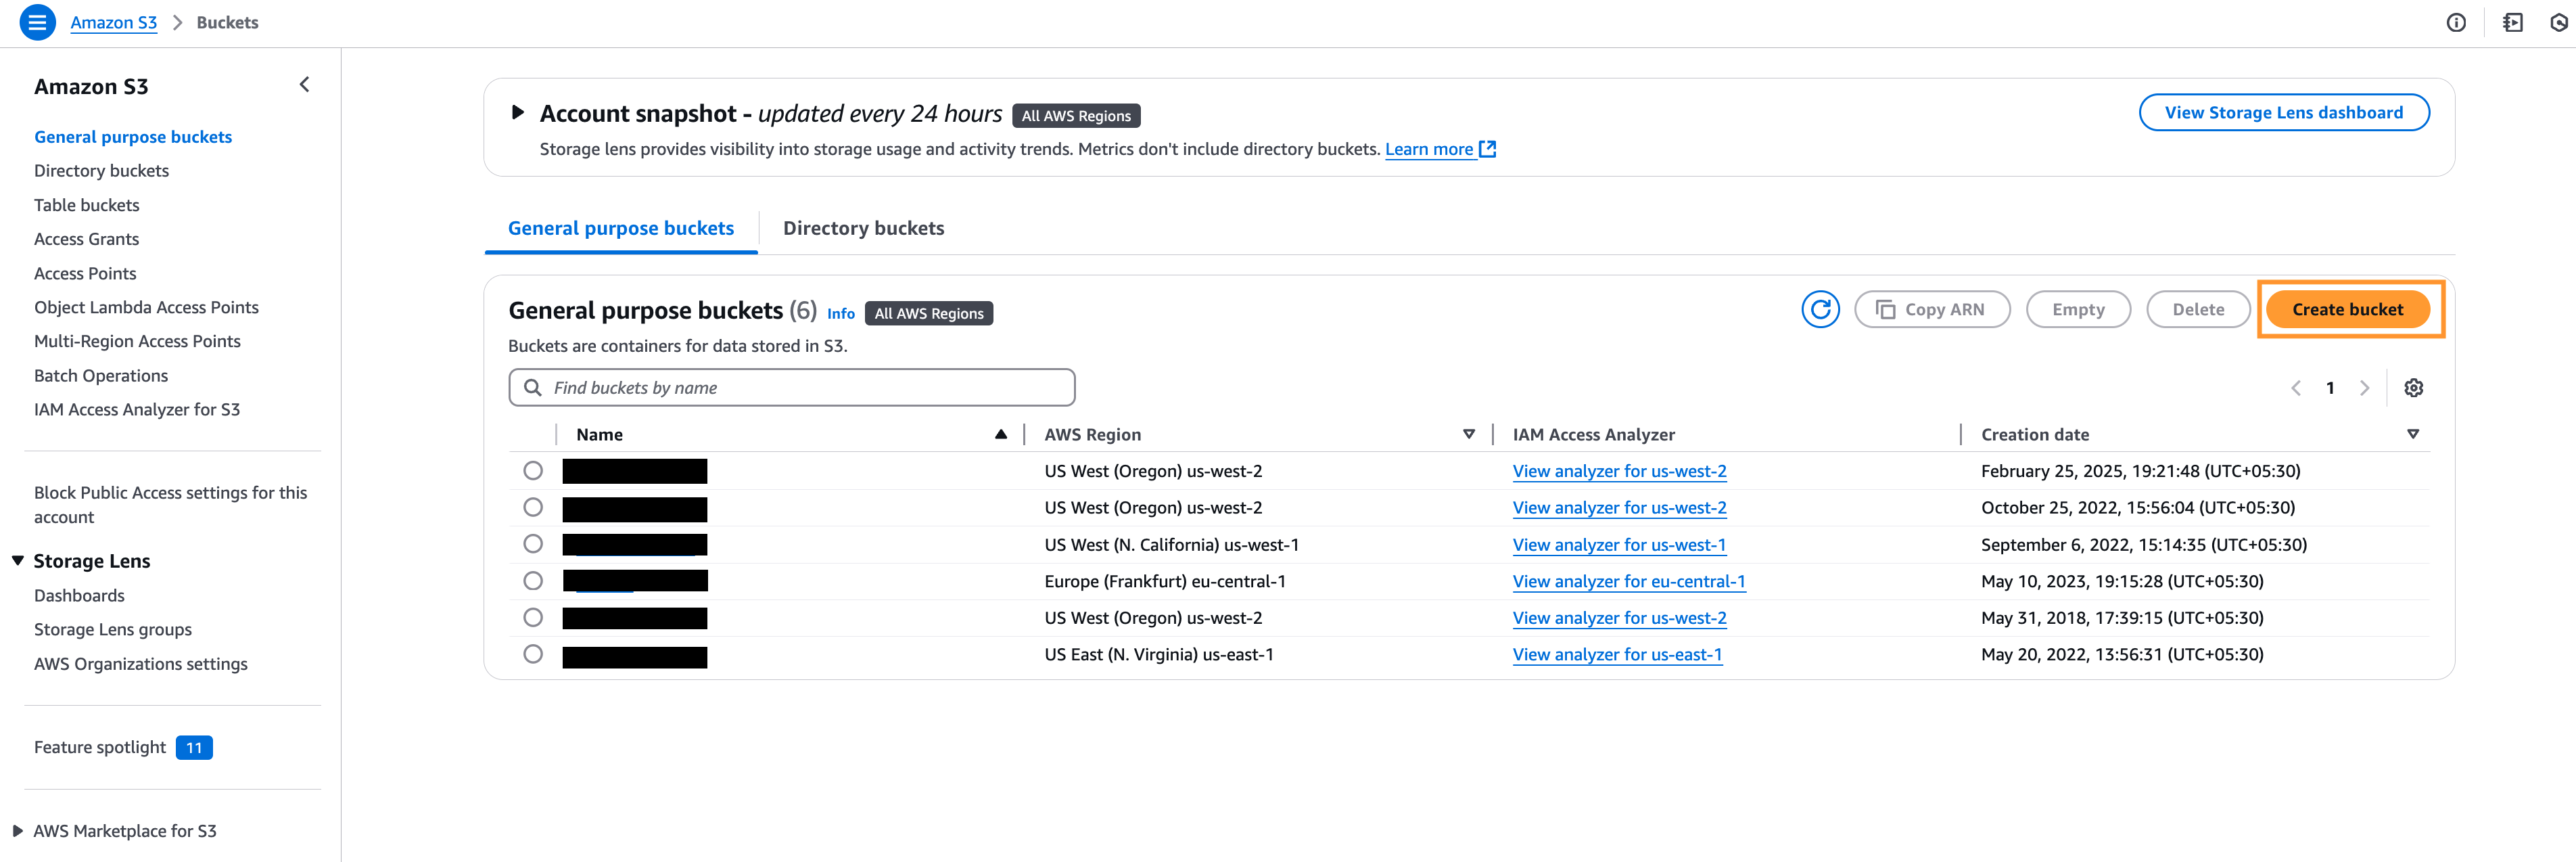Select the eu-central-1 bucket radio button
The image size is (2576, 862).
click(x=533, y=581)
